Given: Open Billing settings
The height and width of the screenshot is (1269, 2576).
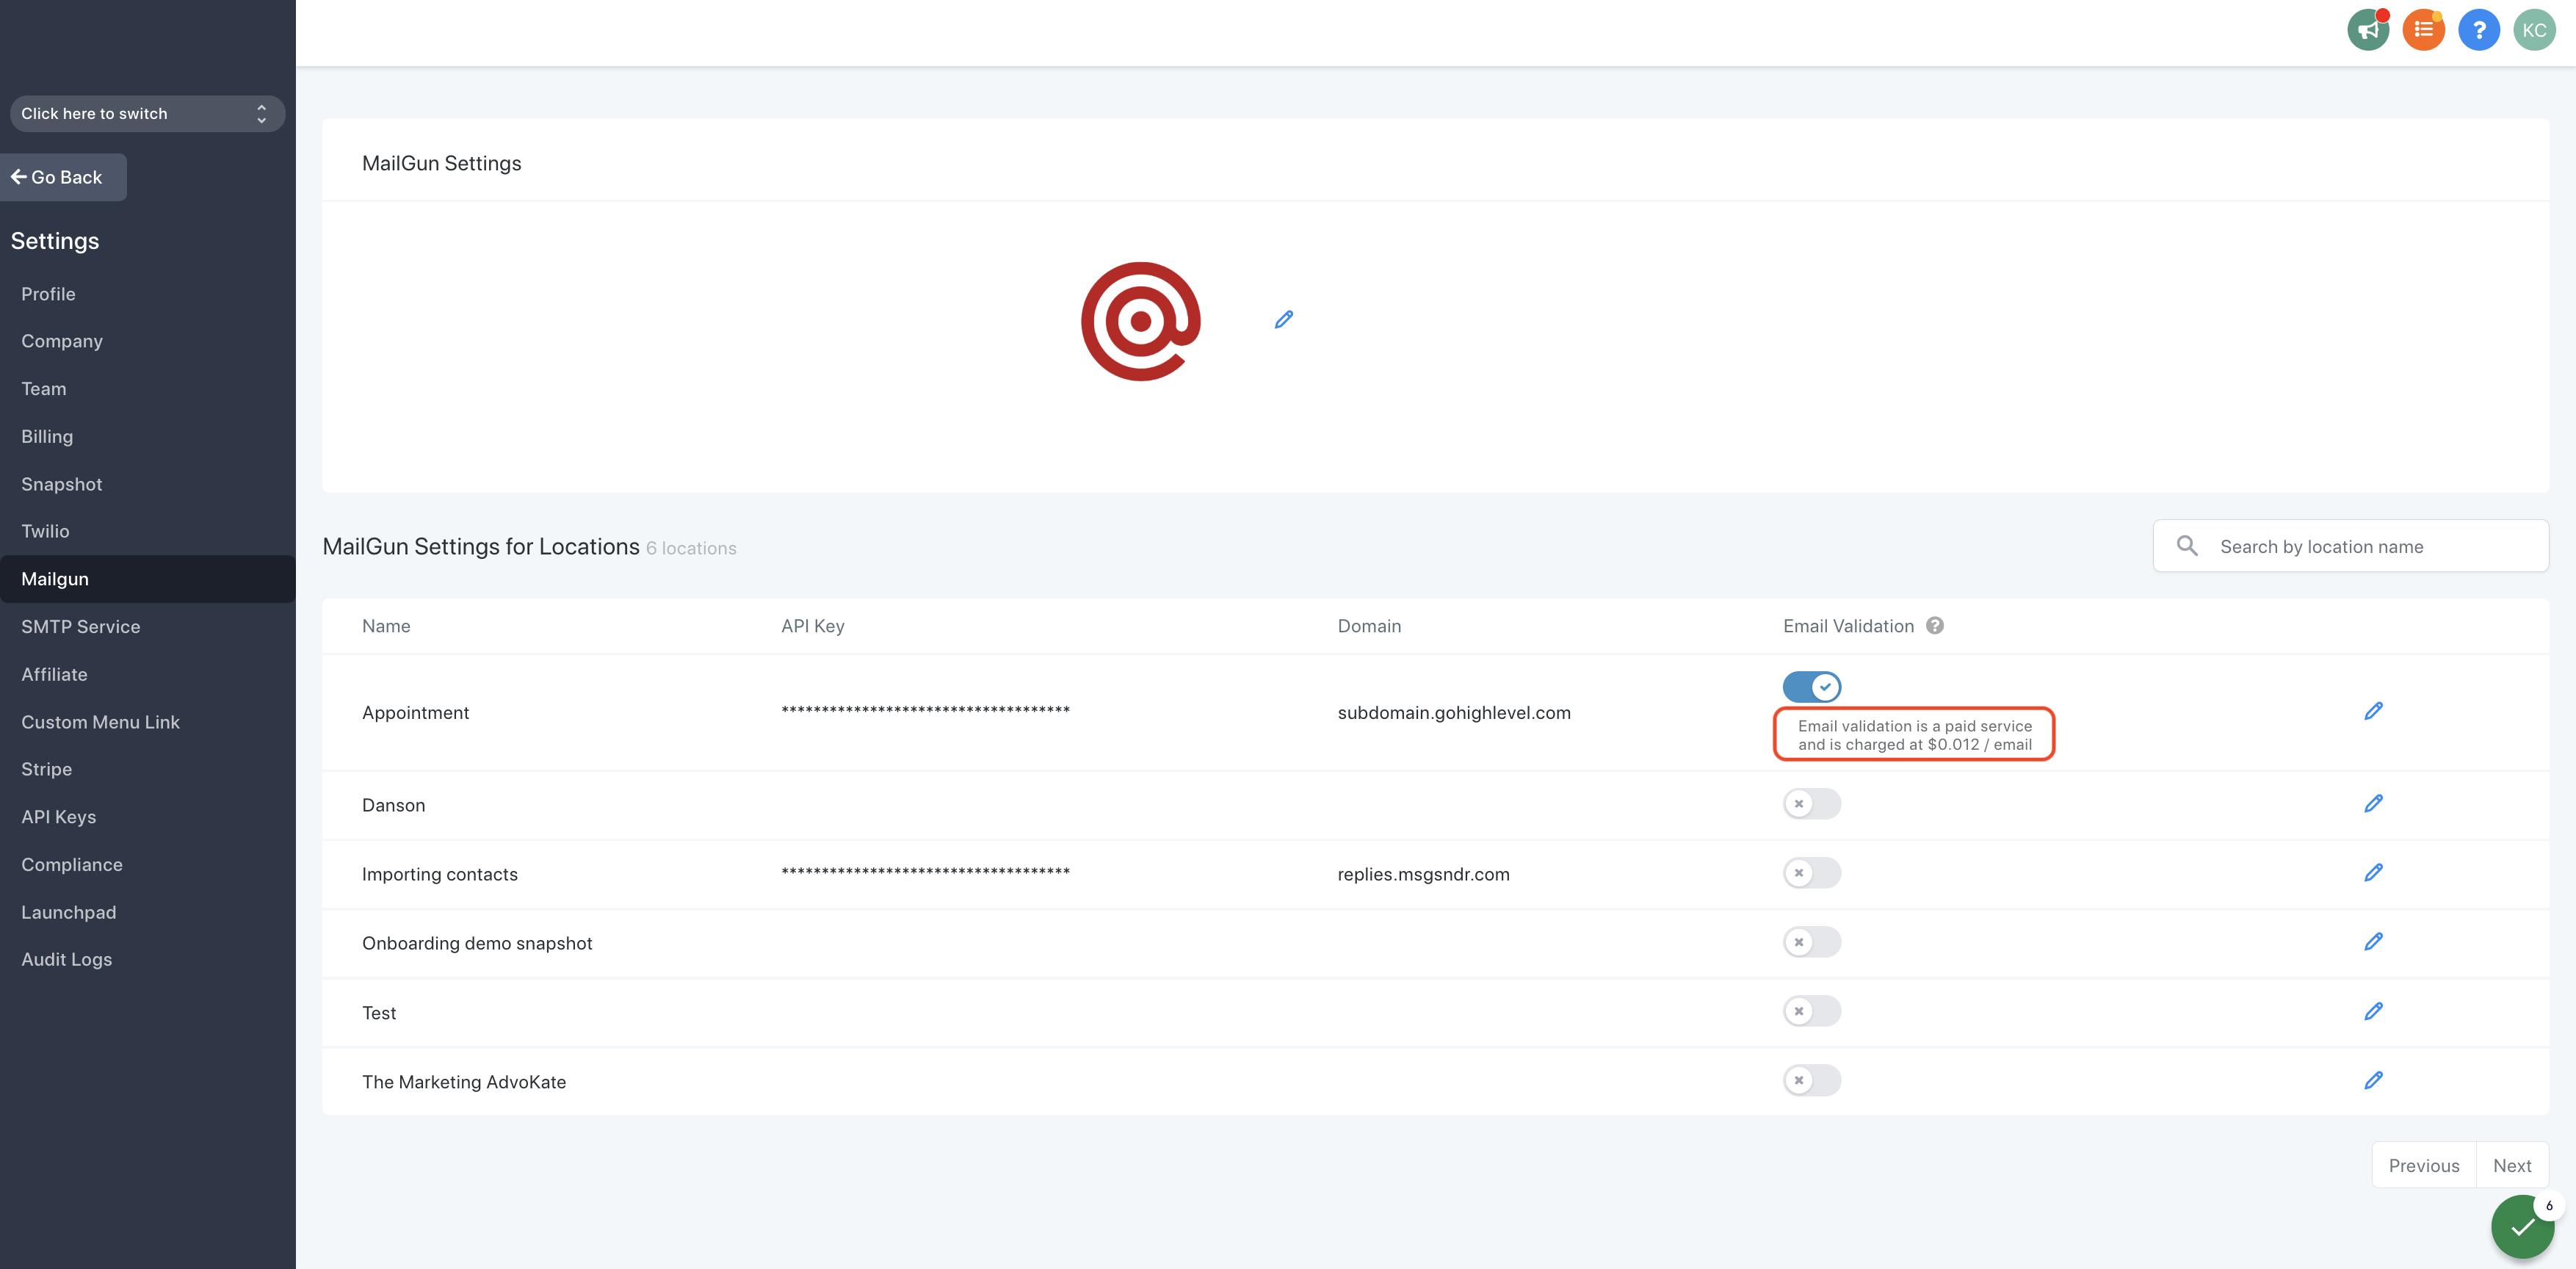Looking at the screenshot, I should [47, 437].
